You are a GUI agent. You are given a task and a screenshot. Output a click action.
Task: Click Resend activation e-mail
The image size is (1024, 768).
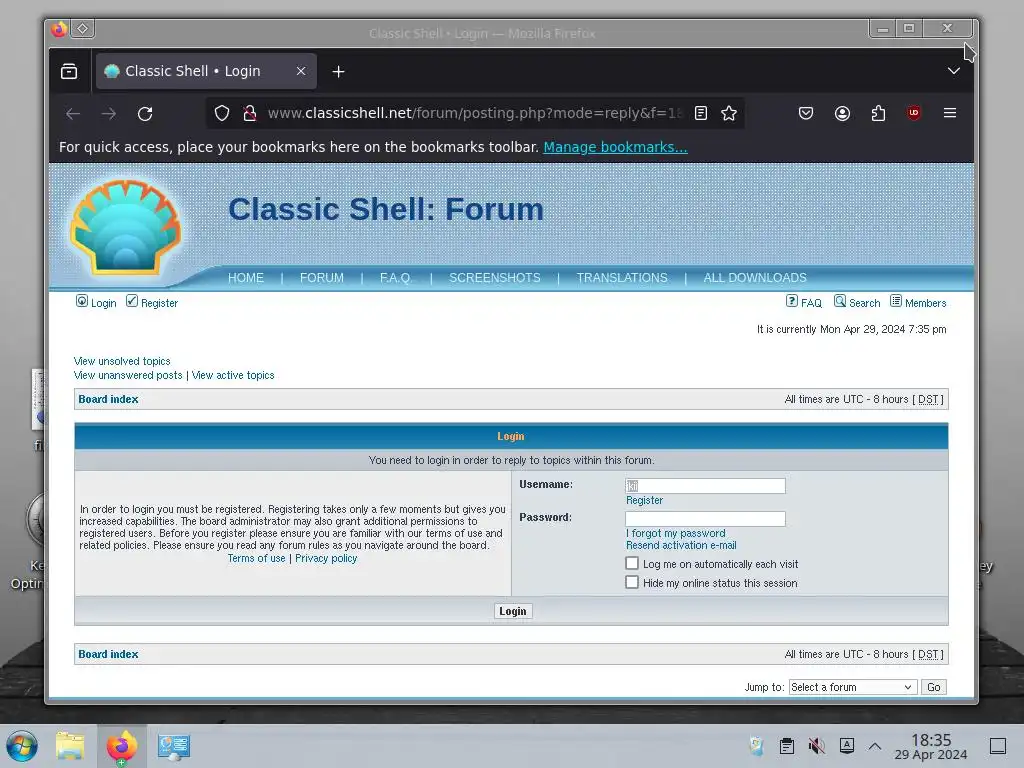681,545
